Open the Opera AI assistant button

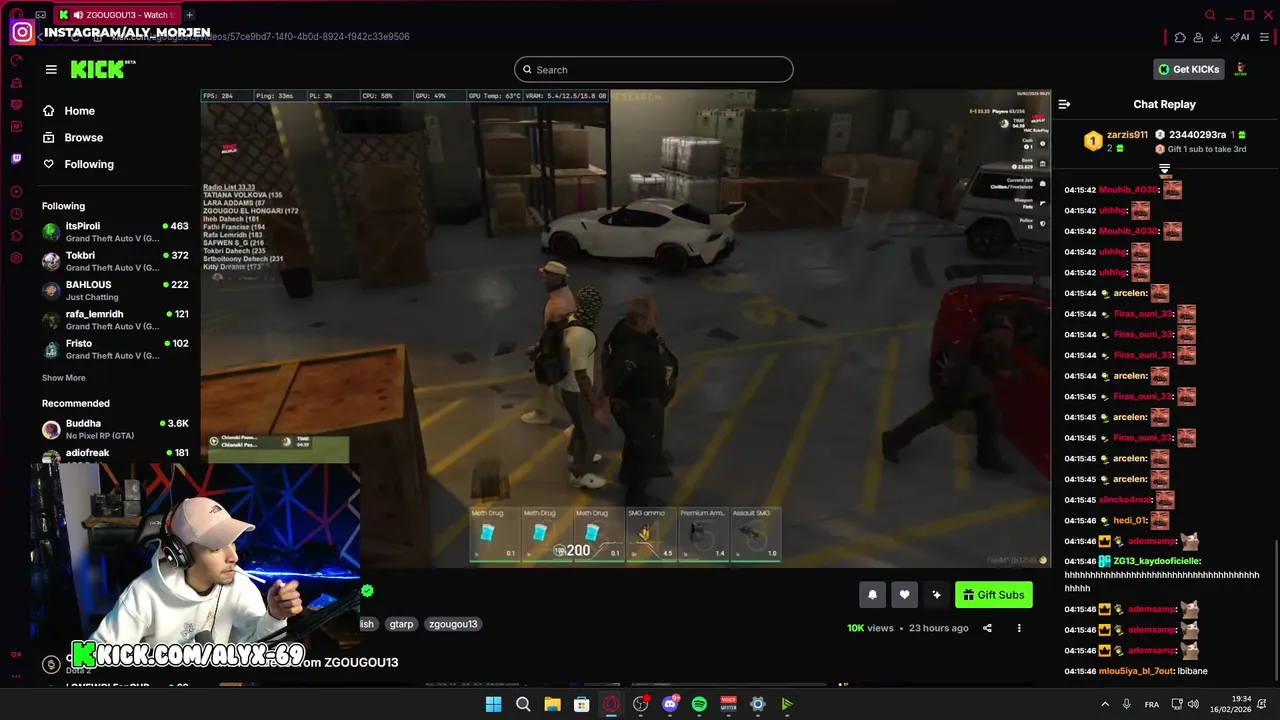[x=1240, y=37]
